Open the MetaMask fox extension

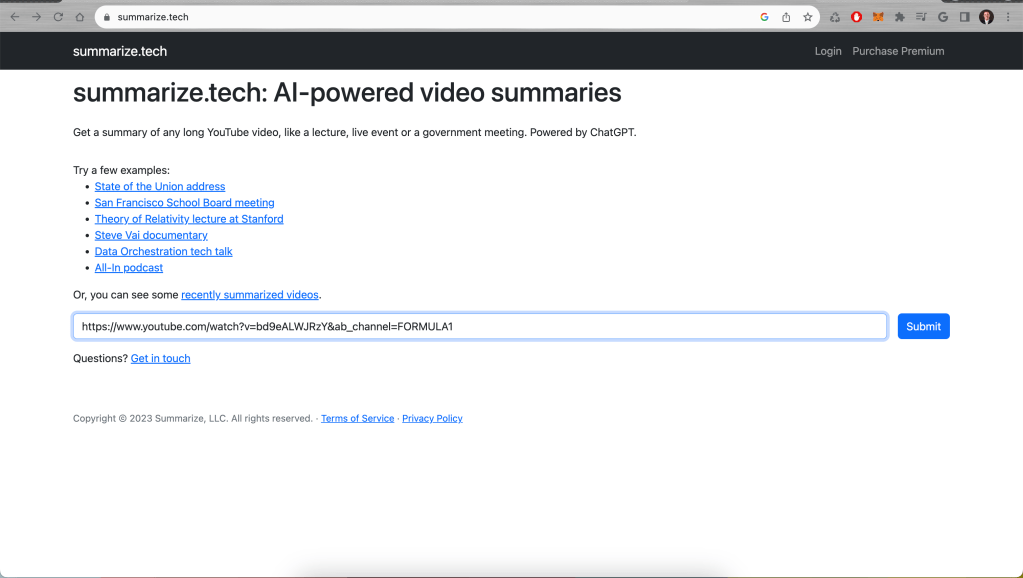click(878, 17)
